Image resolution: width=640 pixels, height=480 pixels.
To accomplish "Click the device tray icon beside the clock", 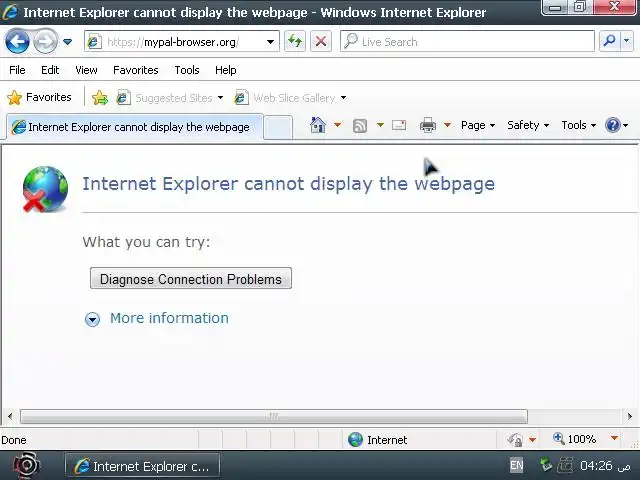I will 565,465.
